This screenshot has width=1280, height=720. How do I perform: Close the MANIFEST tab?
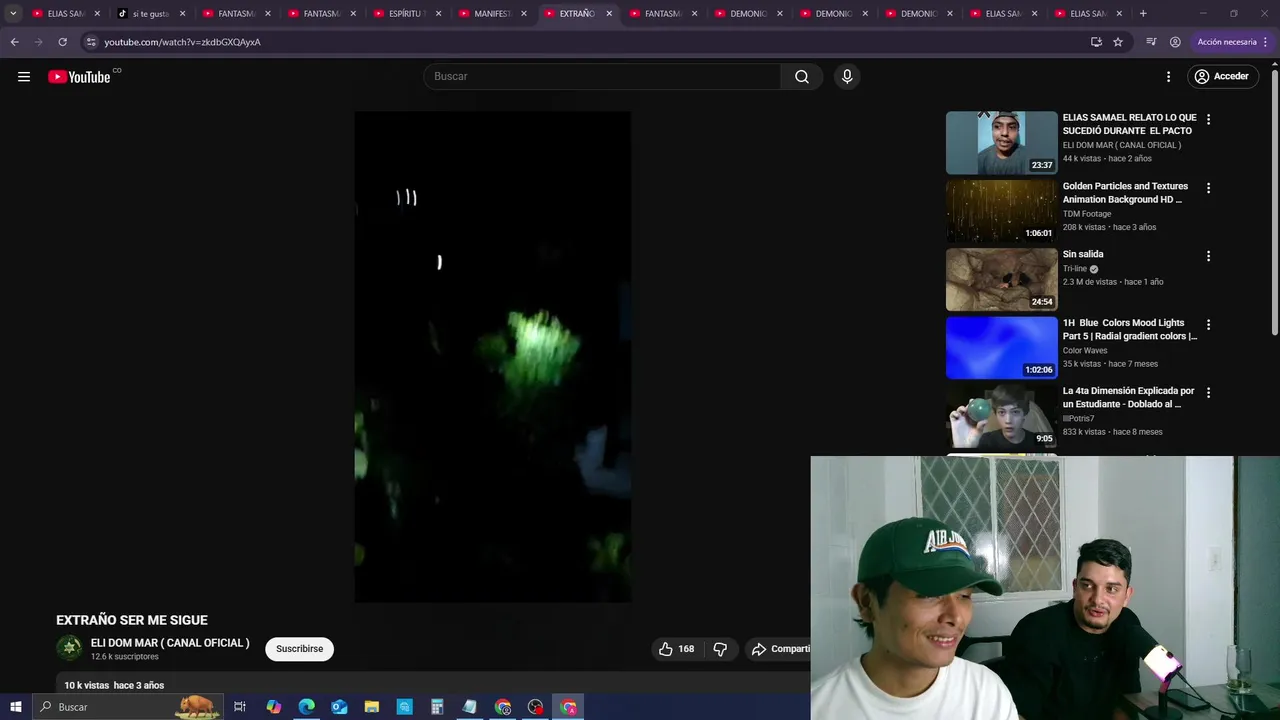pyautogui.click(x=524, y=14)
